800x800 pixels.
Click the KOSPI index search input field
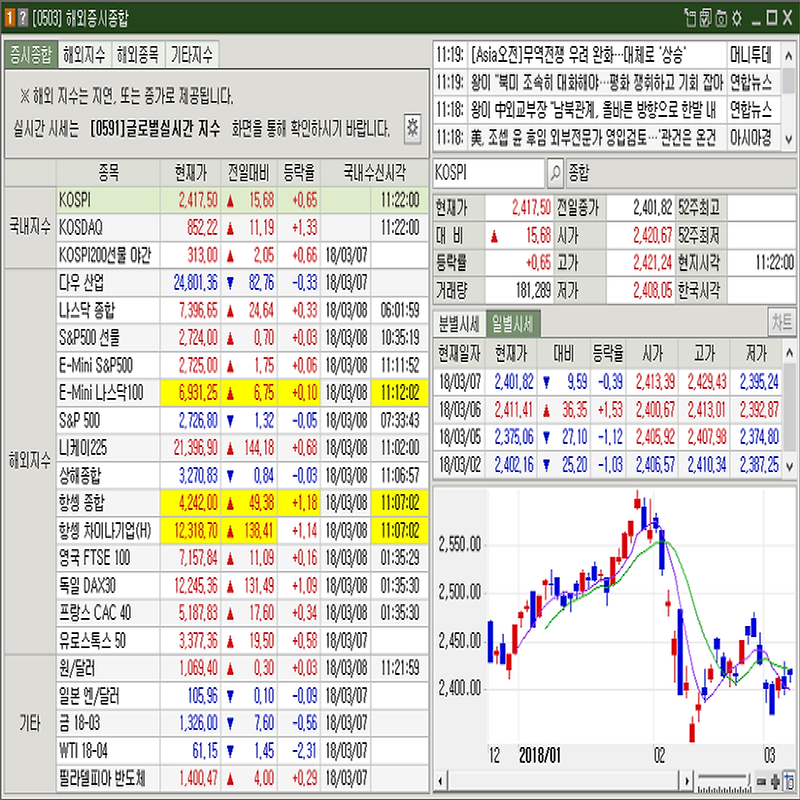489,173
